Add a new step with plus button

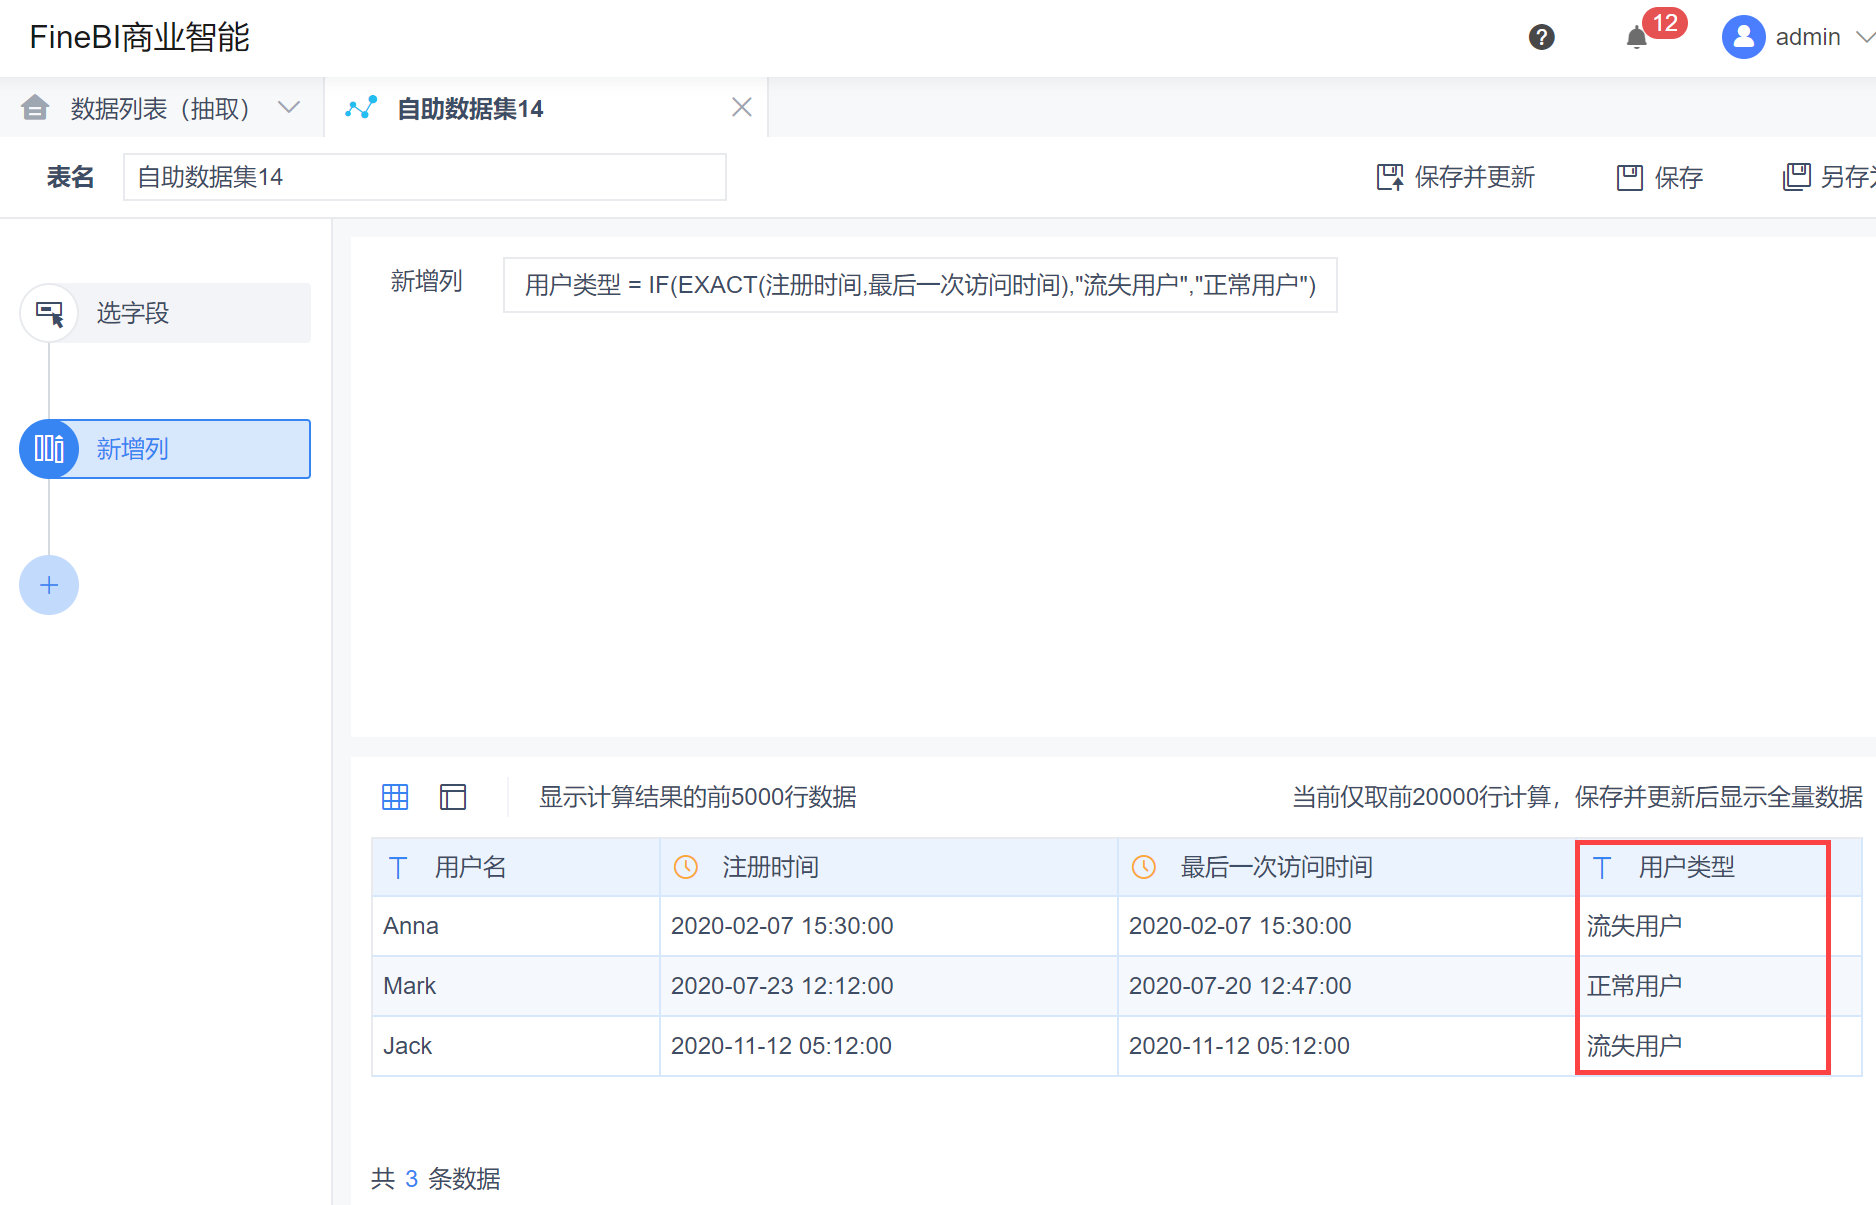tap(49, 585)
